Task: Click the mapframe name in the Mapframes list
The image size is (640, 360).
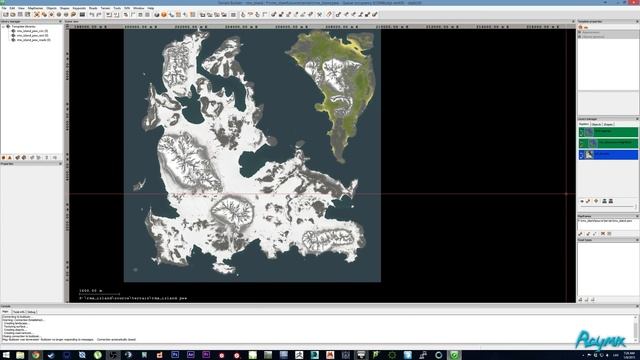Action: pyautogui.click(x=604, y=221)
